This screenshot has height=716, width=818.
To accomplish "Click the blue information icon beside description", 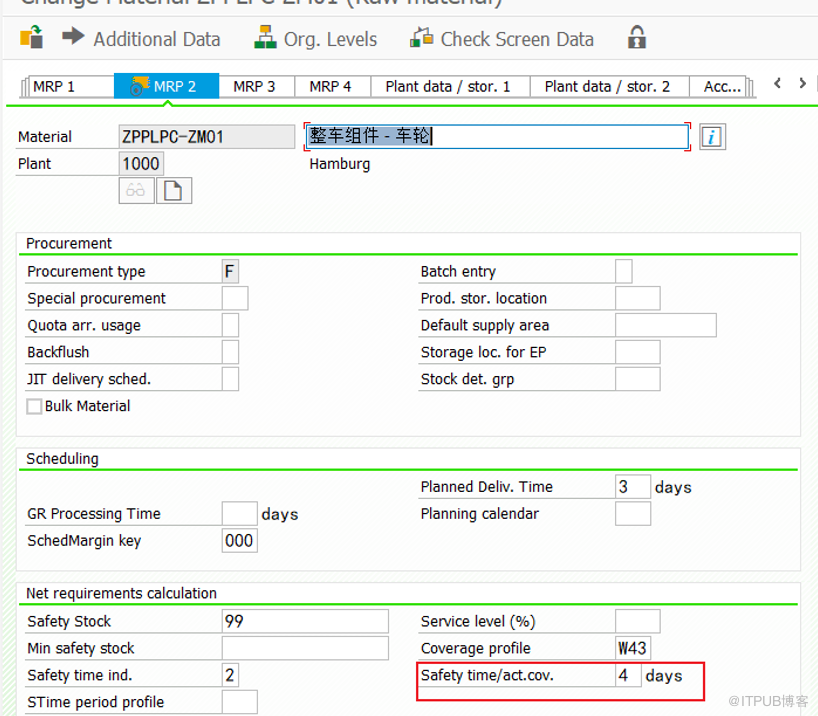I will (x=712, y=137).
